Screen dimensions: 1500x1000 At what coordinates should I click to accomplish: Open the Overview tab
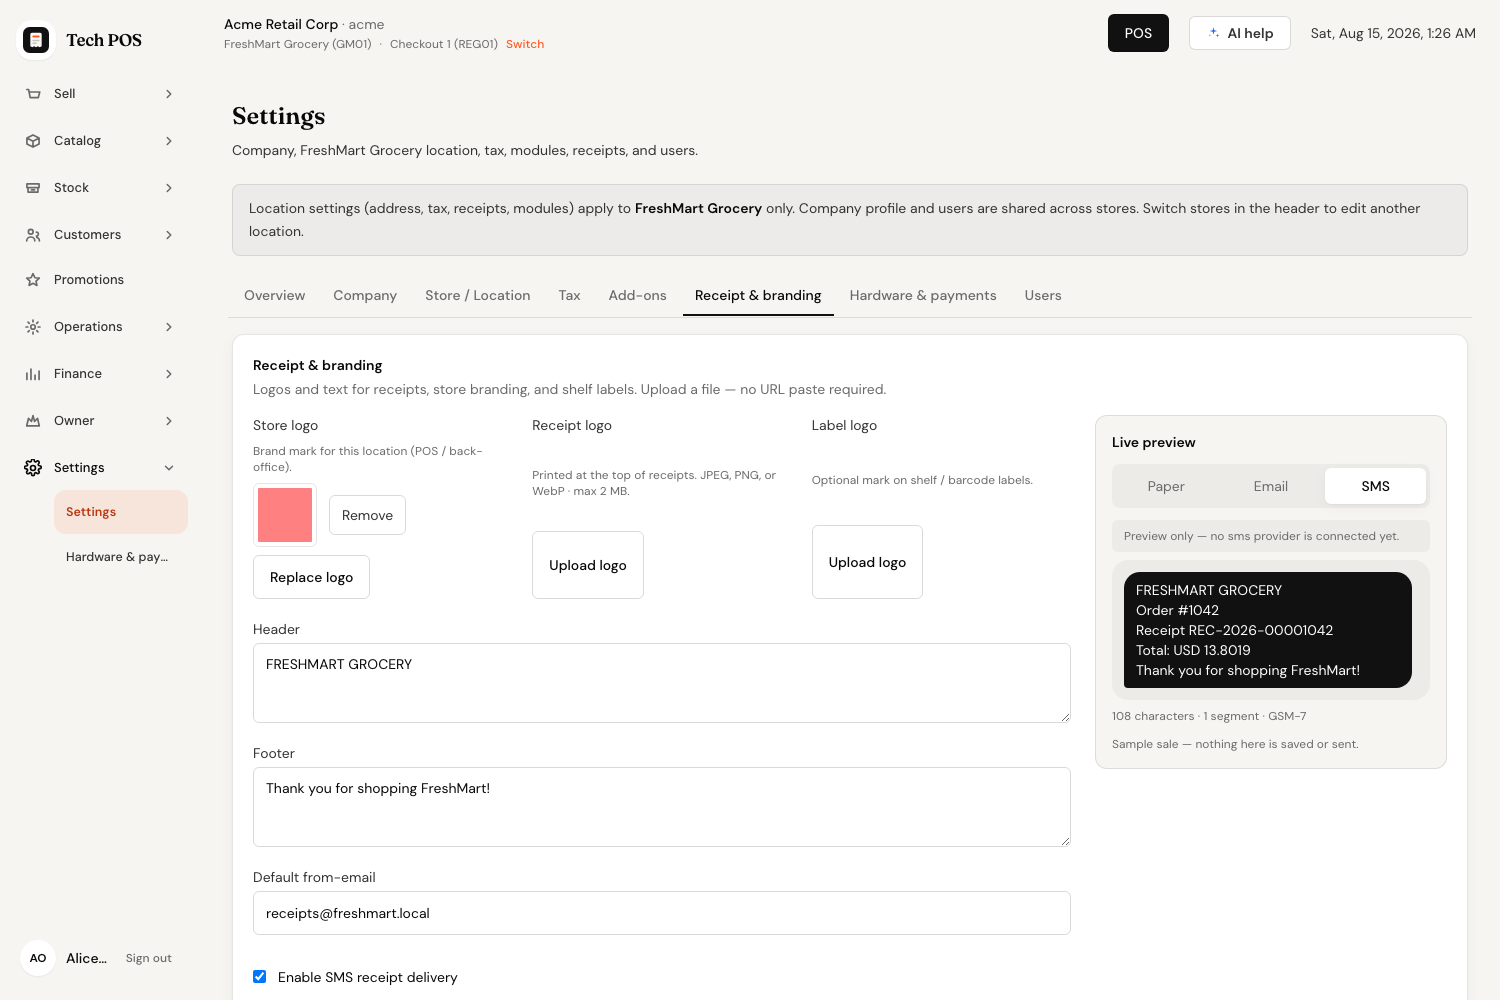(275, 296)
